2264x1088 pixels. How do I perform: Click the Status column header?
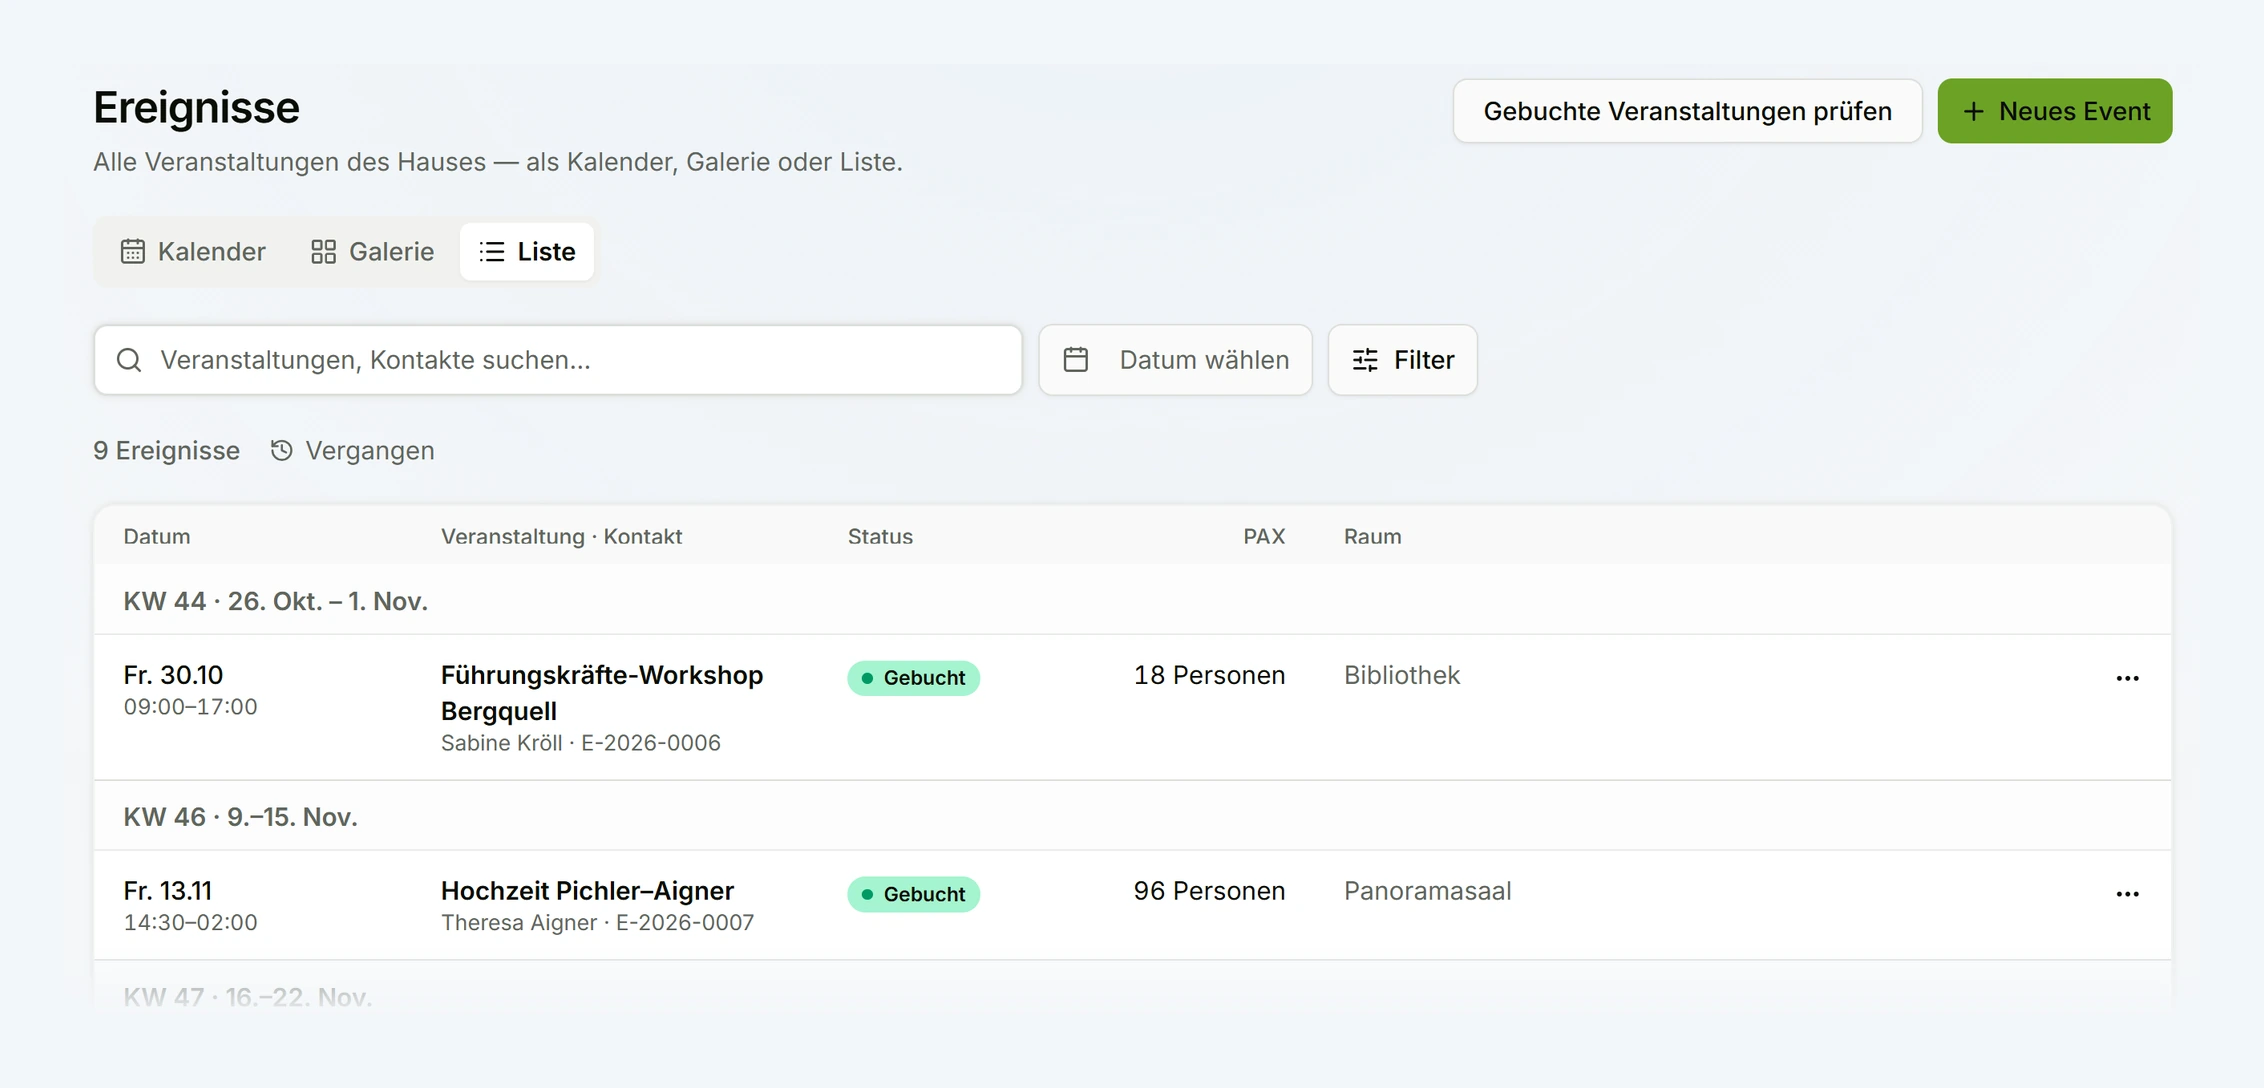880,536
